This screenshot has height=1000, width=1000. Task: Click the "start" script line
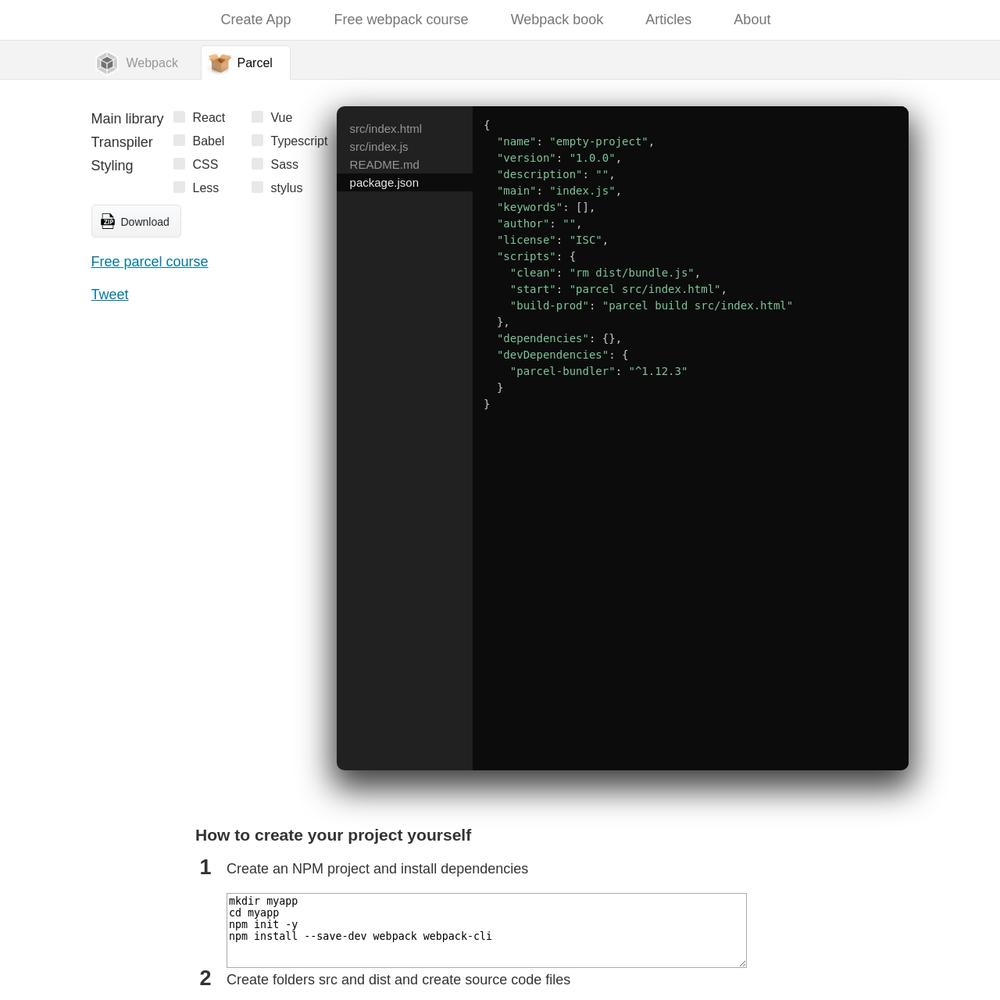pos(618,289)
